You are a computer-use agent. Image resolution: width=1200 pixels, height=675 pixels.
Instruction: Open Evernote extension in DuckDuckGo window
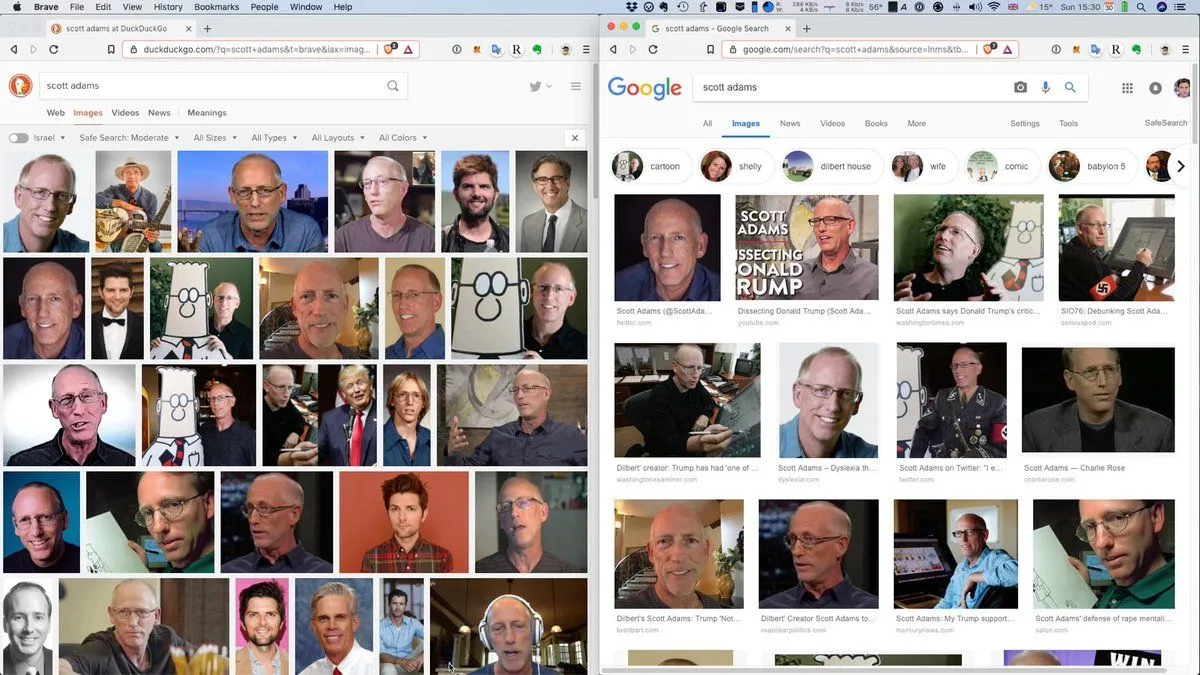coord(537,49)
